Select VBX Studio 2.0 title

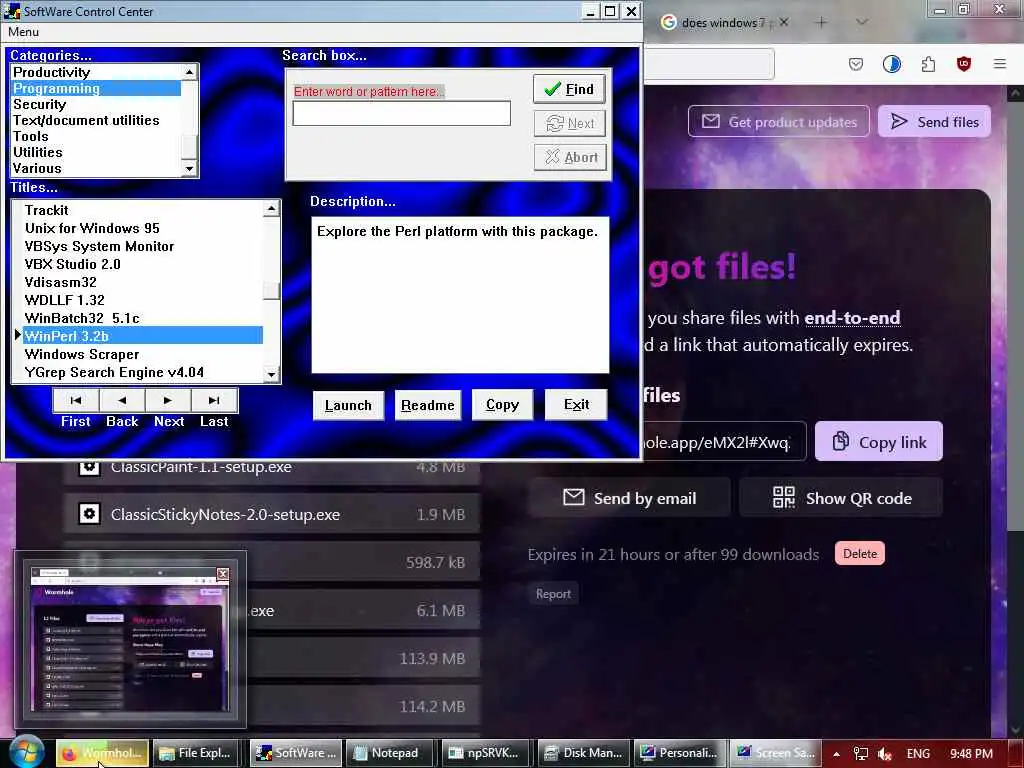click(x=142, y=264)
